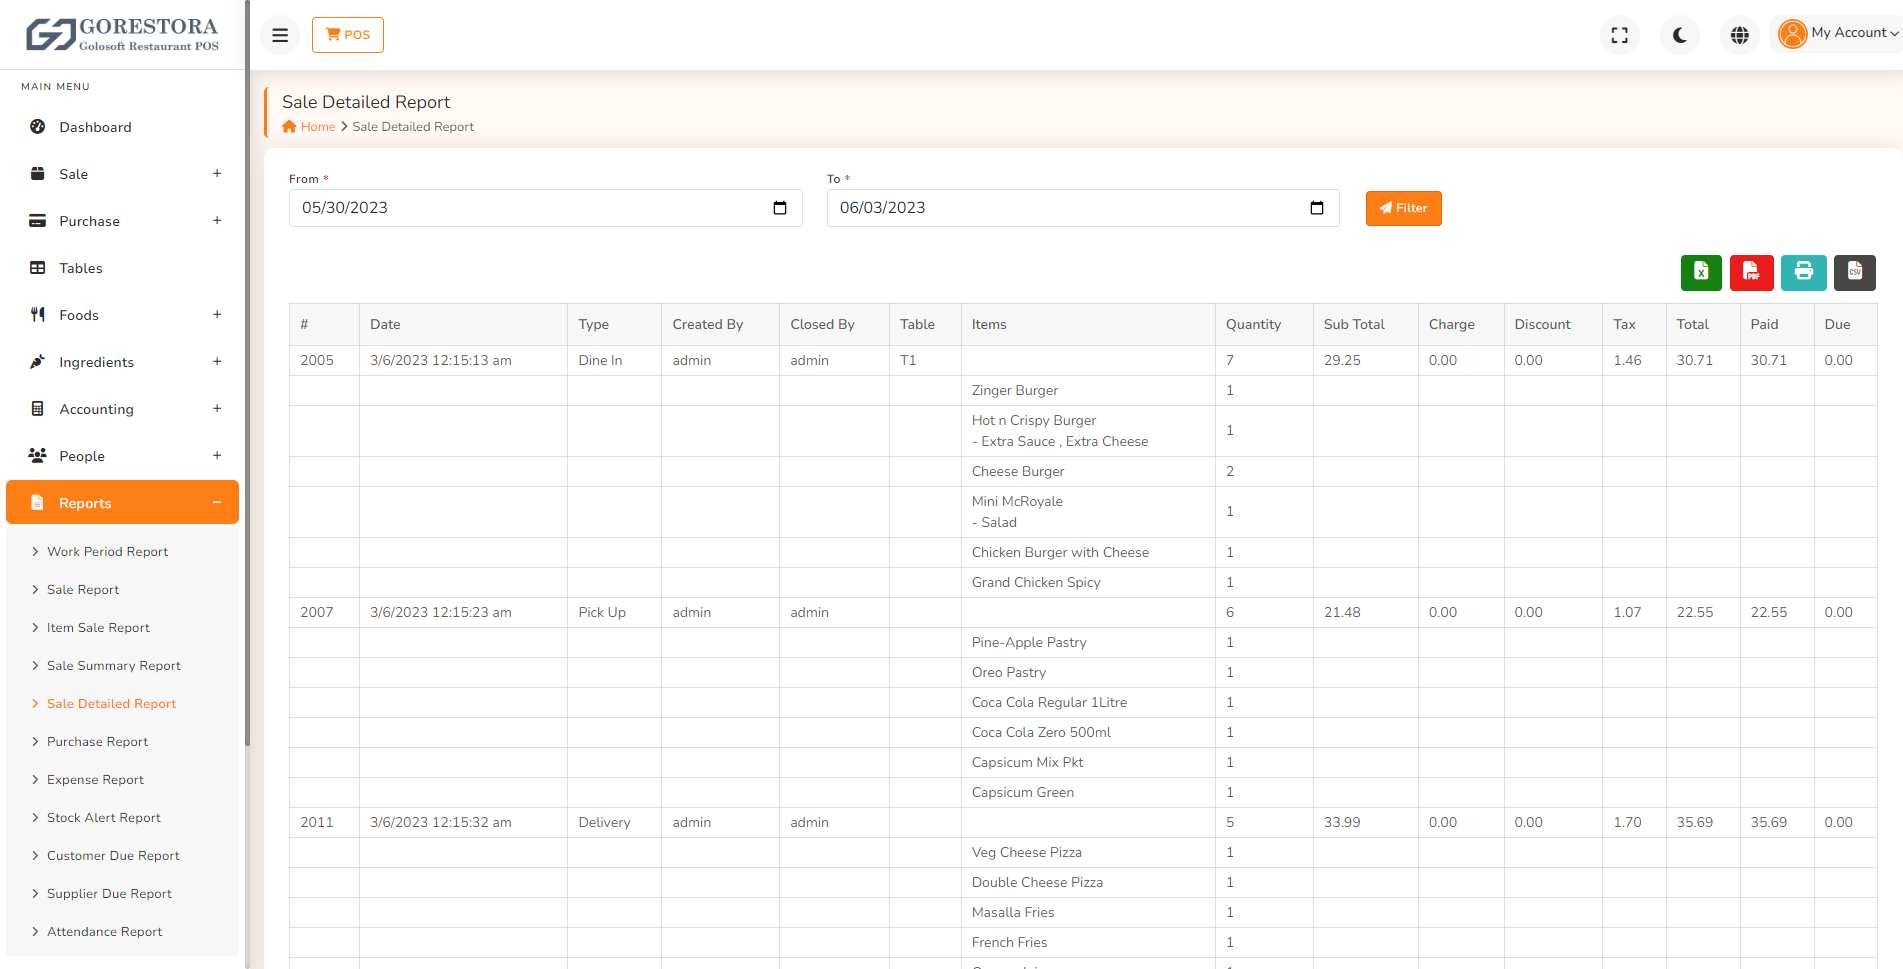Print the Sale Detailed Report
This screenshot has height=969, width=1903.
pos(1803,272)
